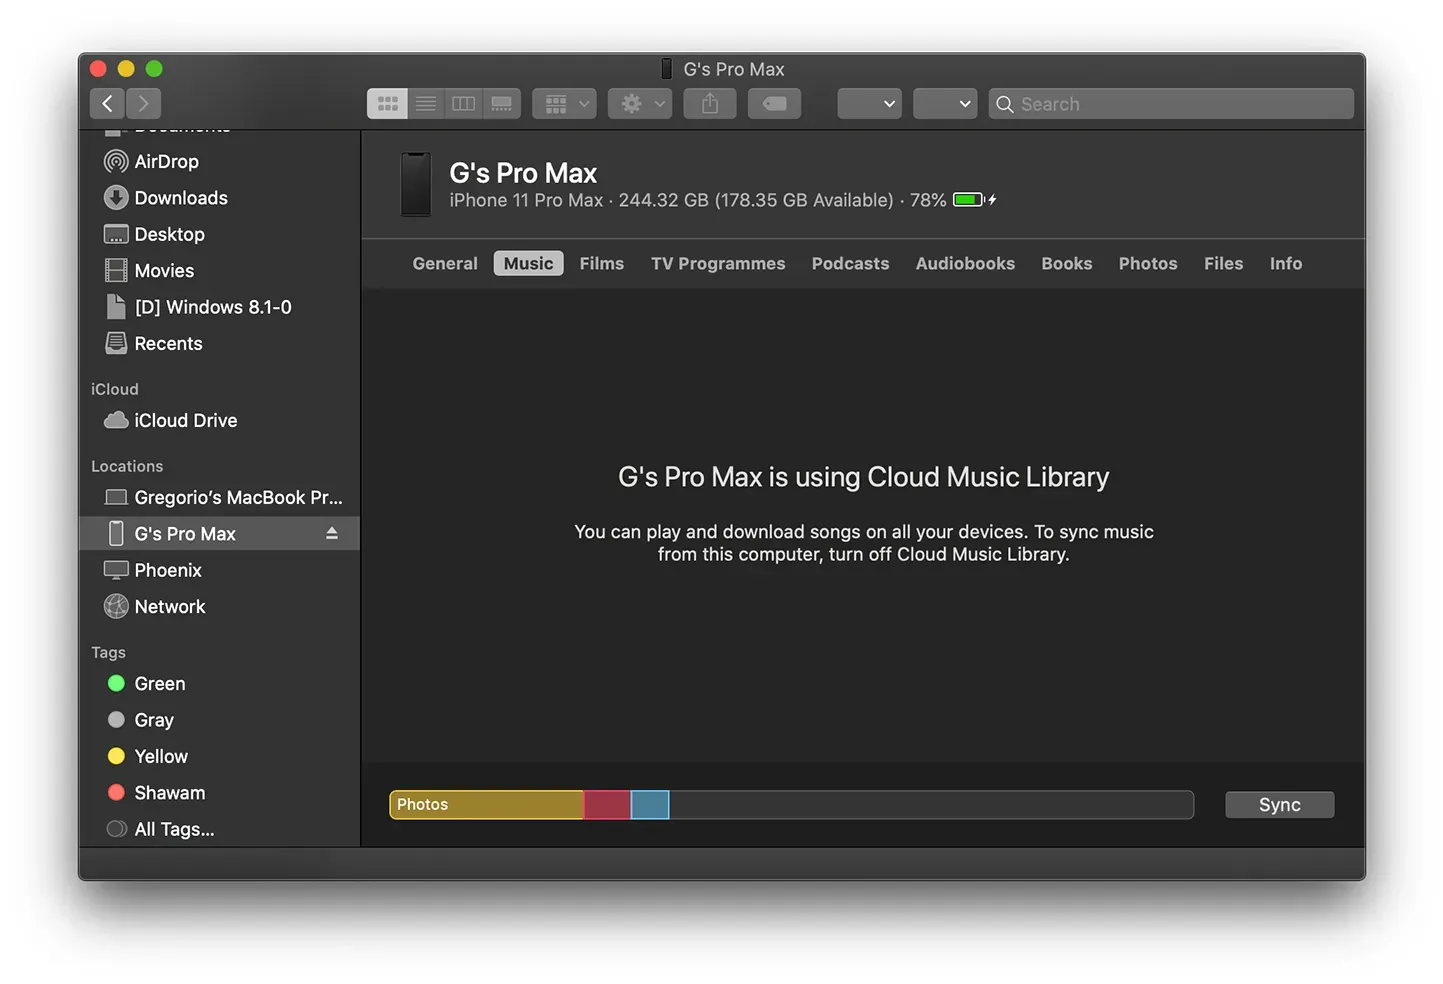Switch to gallery view in the toolbar
Viewport: 1443px width, 984px height.
pos(500,103)
